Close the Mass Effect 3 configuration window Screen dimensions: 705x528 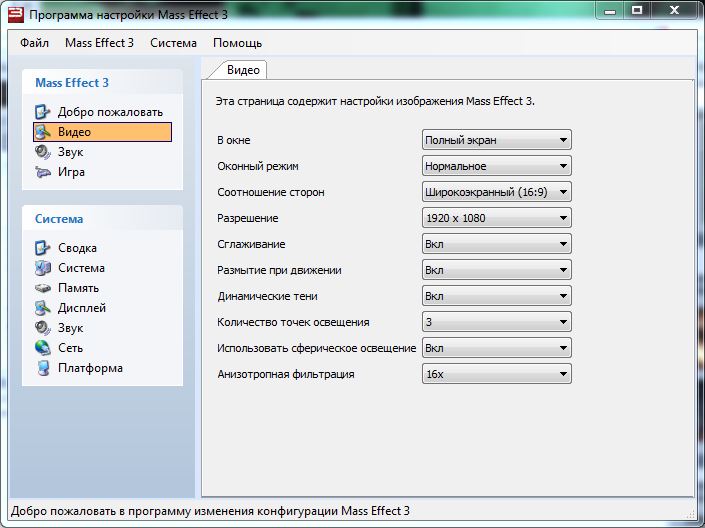(x=674, y=11)
